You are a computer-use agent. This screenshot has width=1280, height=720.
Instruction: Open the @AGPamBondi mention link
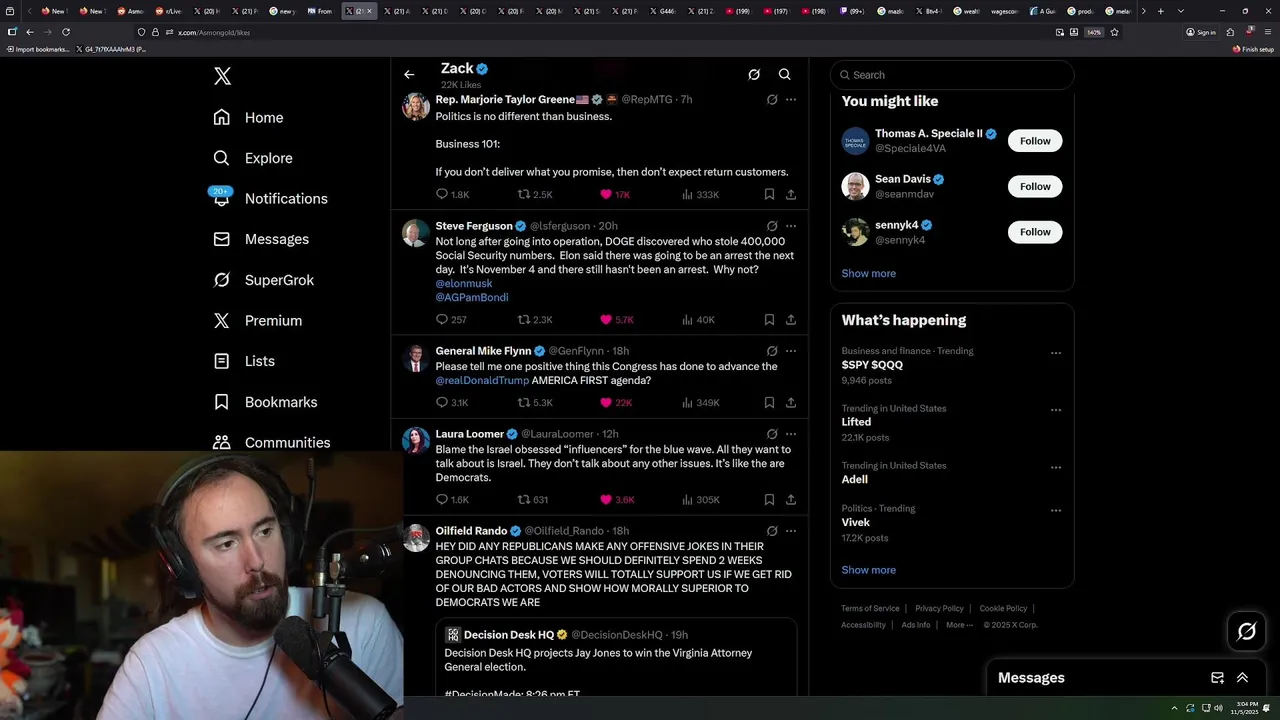point(472,297)
